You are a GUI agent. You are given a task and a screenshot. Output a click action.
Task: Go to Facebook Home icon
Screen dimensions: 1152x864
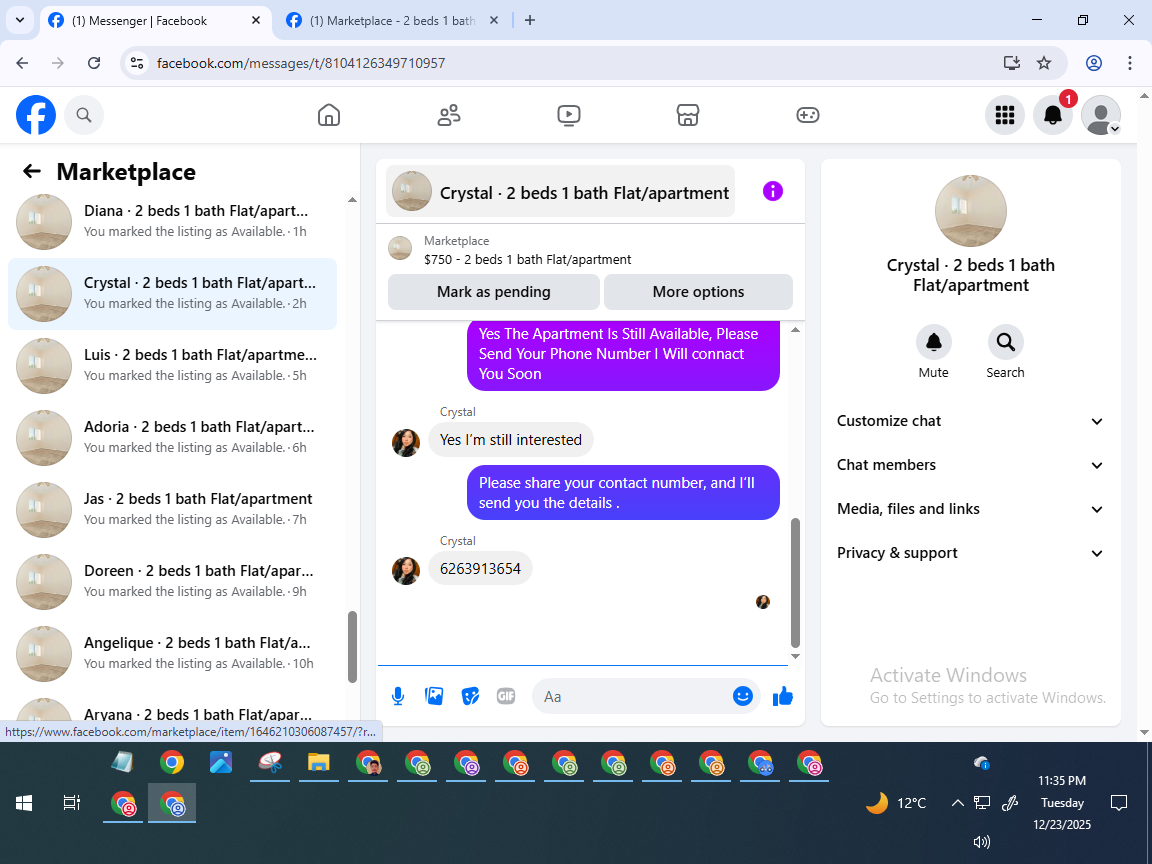point(328,115)
